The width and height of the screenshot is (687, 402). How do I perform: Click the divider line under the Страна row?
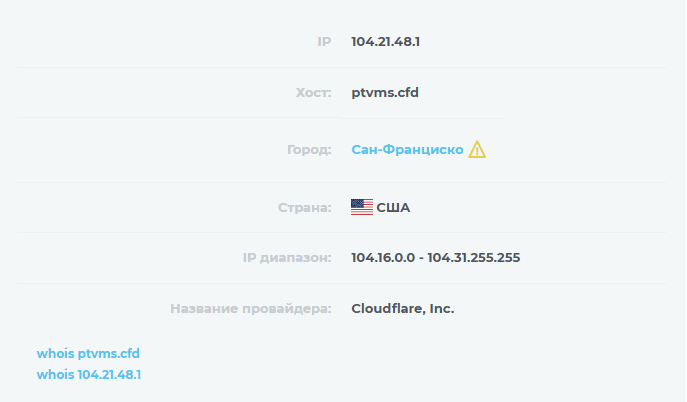tap(340, 233)
